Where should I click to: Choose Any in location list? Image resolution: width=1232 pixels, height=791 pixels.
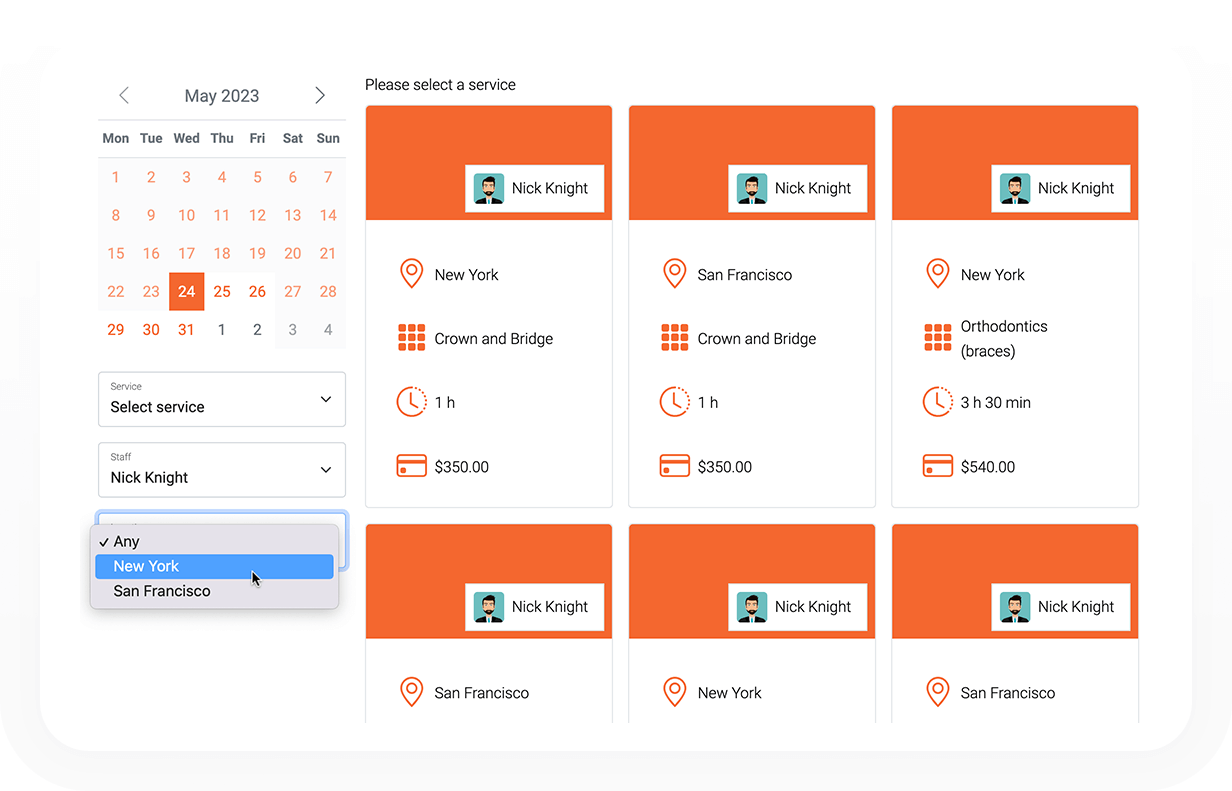click(x=214, y=541)
